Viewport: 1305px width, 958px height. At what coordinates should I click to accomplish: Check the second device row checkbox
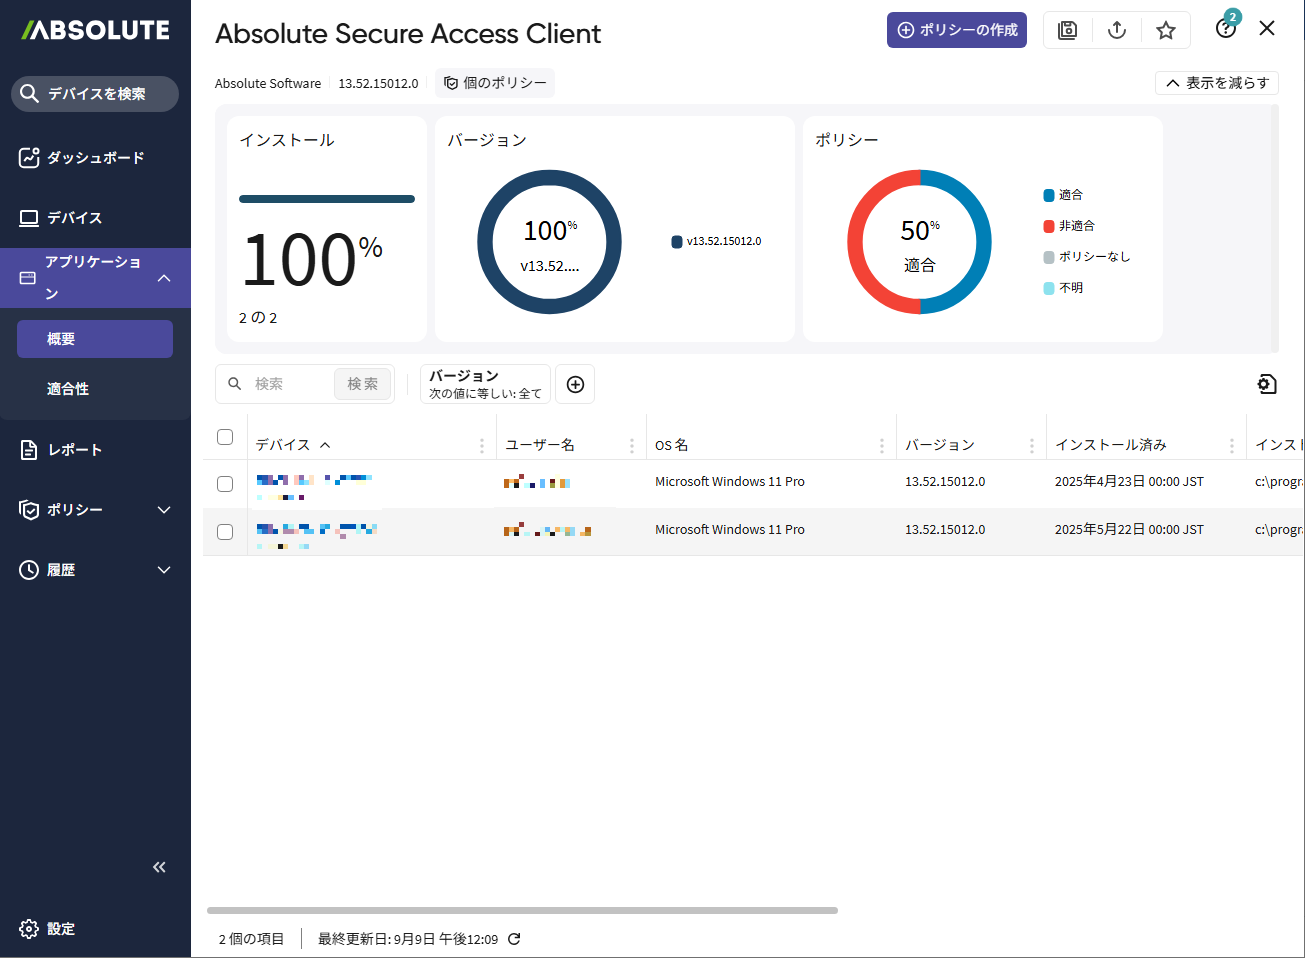[x=225, y=532]
